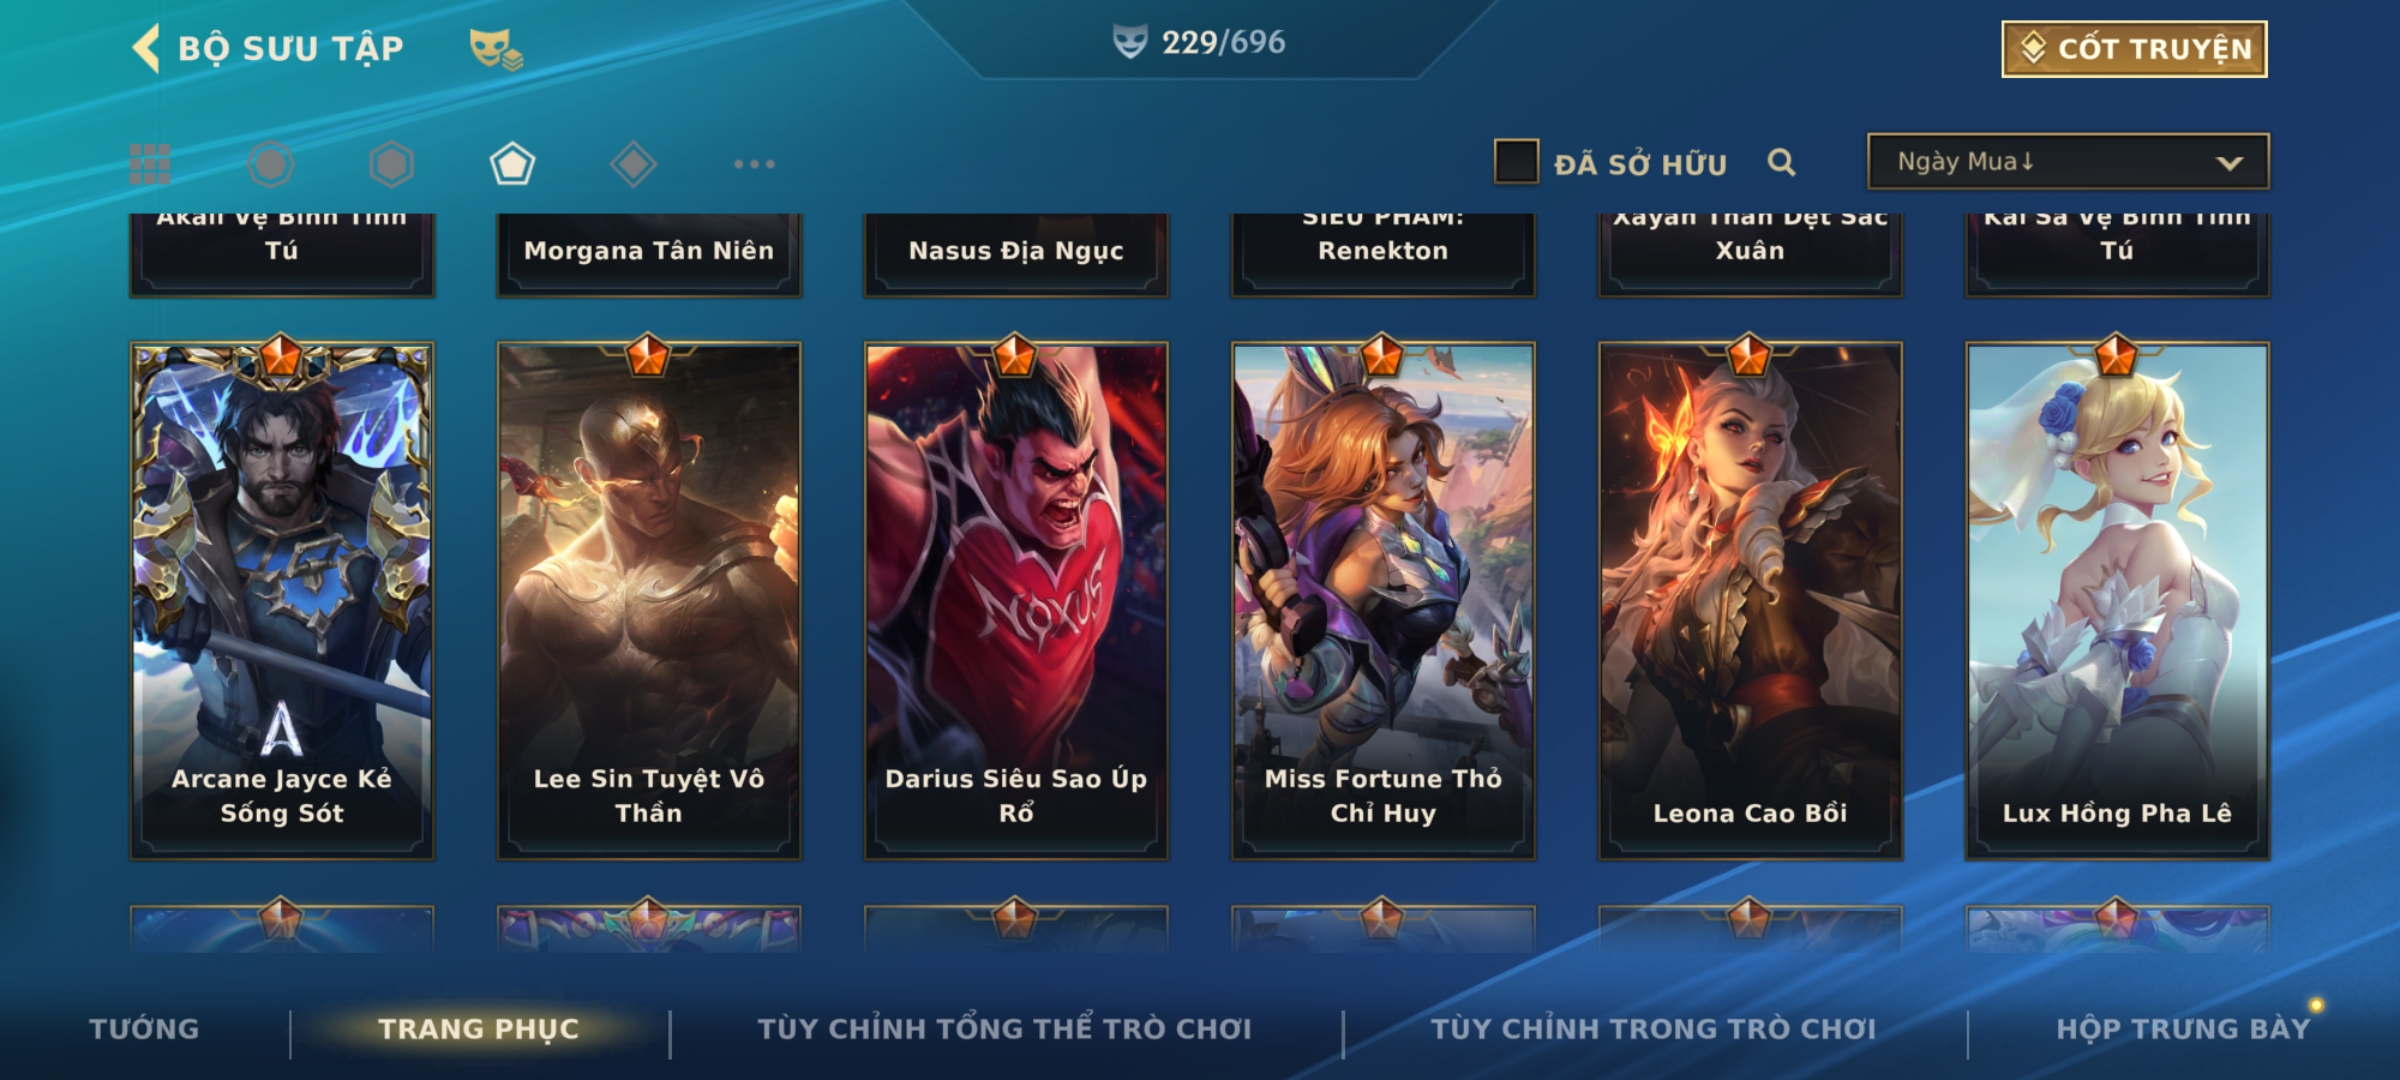The image size is (2400, 1080).
Task: Open the Lux Hồng Pha Lê skin card
Action: (x=2117, y=600)
